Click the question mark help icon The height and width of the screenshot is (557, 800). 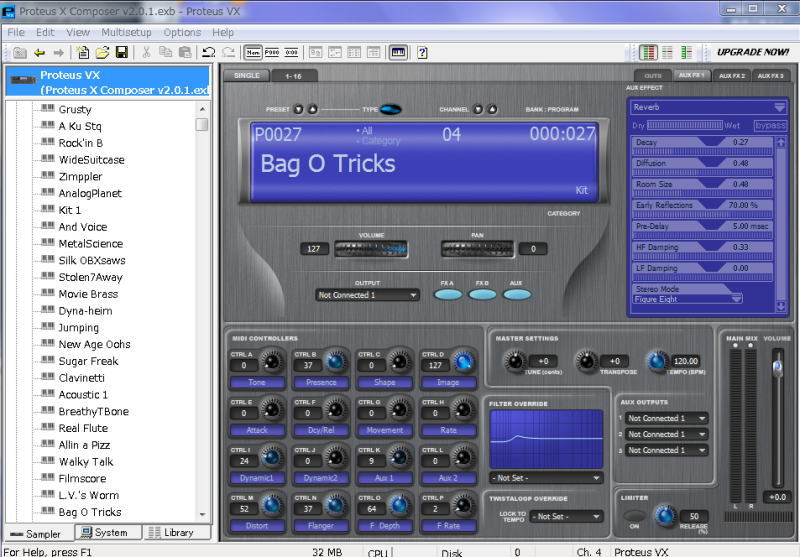422,52
